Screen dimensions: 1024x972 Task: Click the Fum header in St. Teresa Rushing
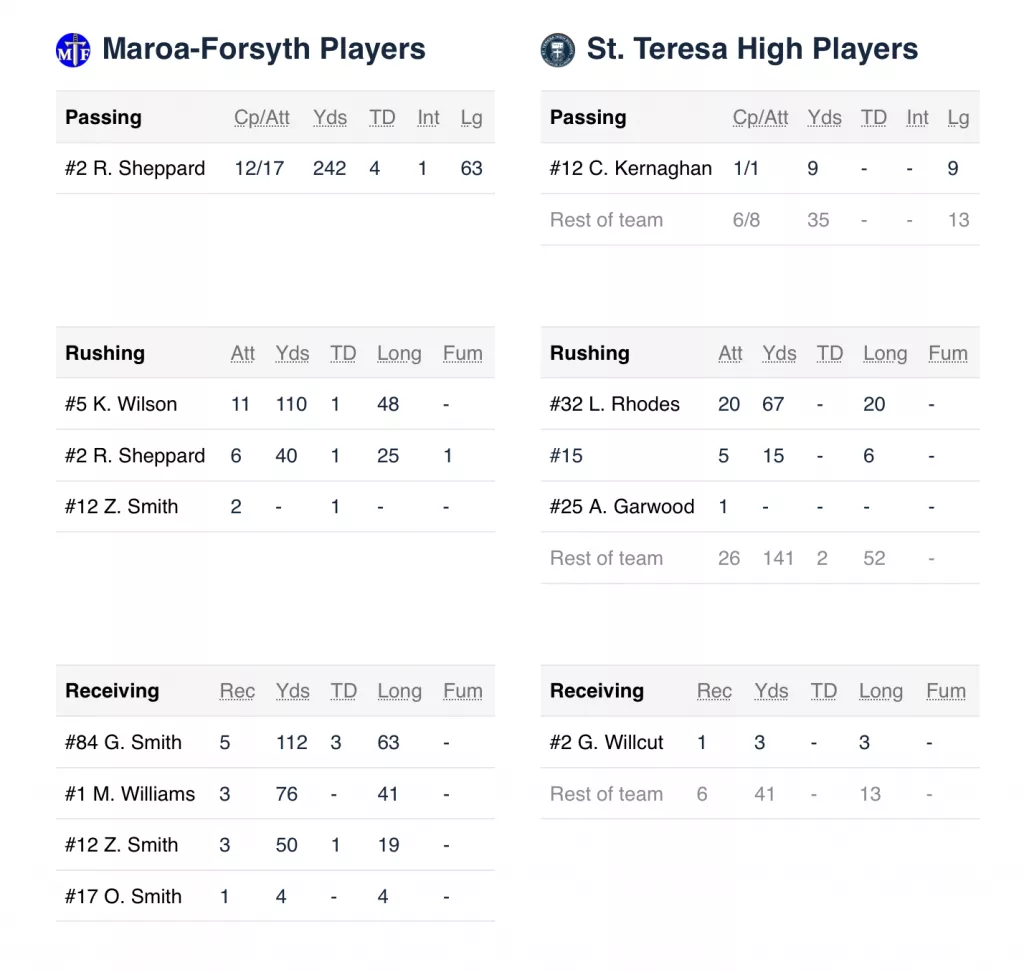tap(948, 353)
